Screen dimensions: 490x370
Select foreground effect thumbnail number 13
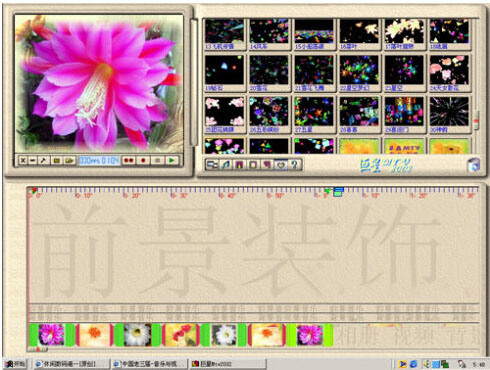tap(224, 34)
